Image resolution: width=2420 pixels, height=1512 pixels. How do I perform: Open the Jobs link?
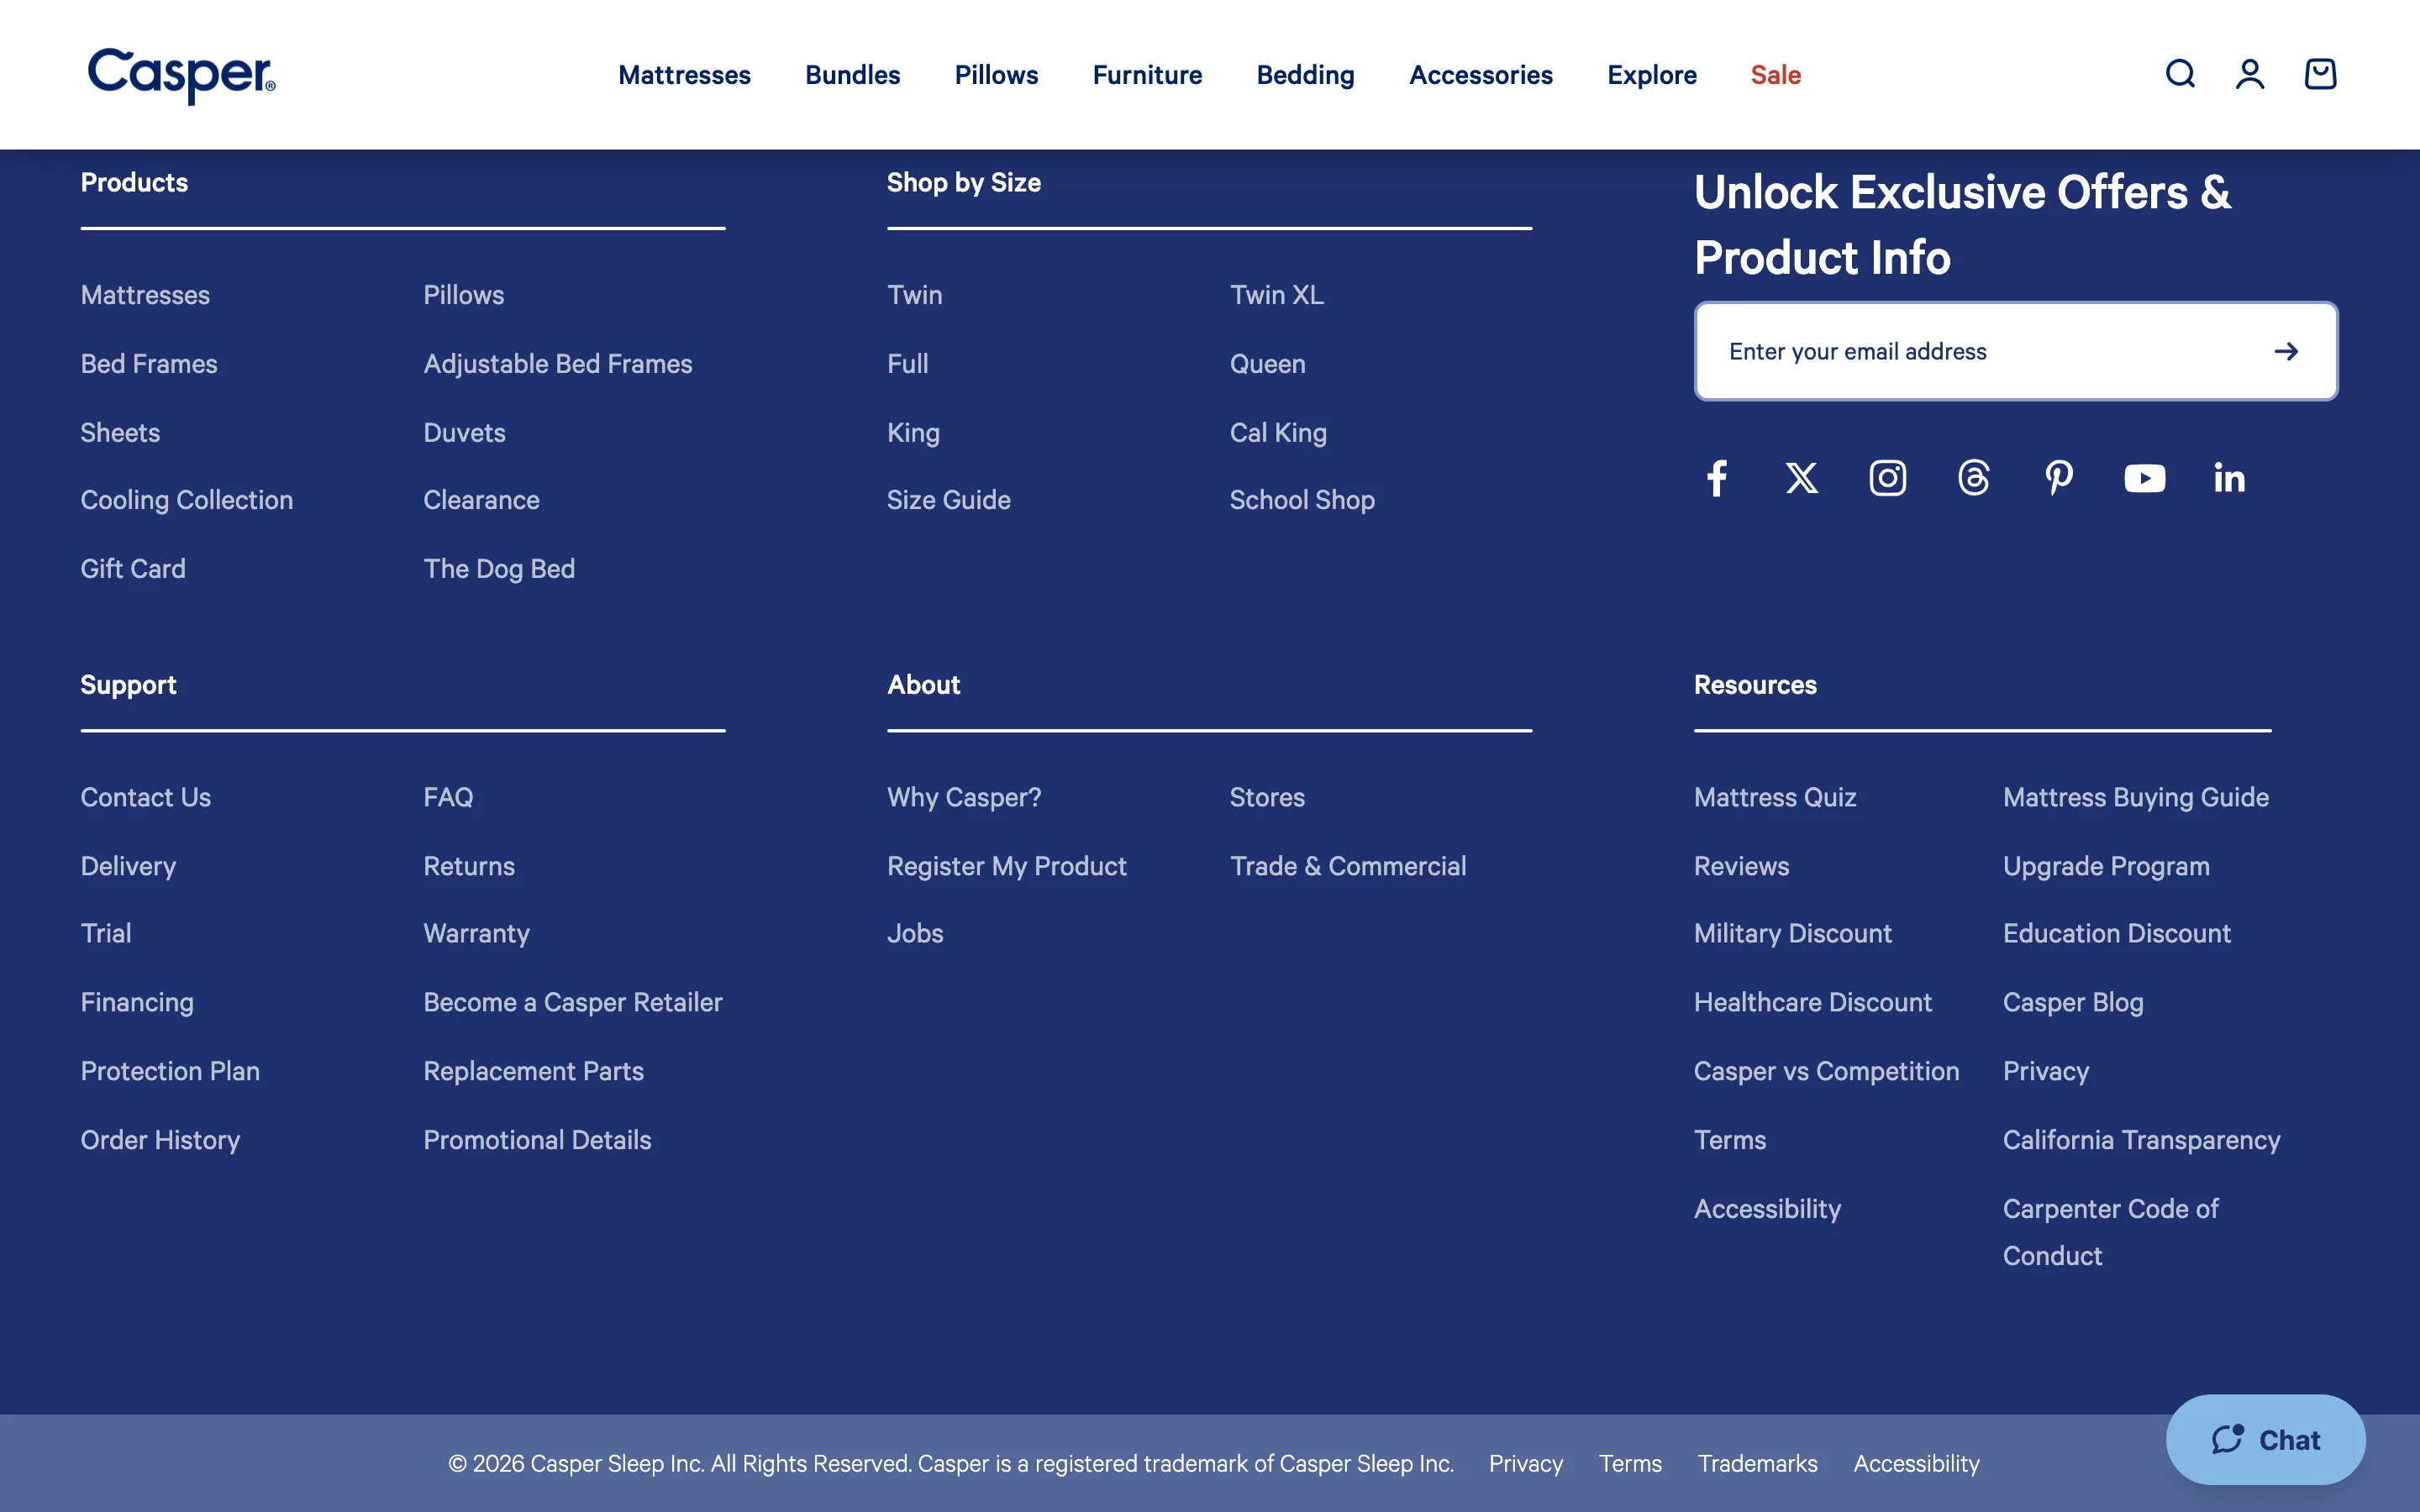pyautogui.click(x=915, y=933)
